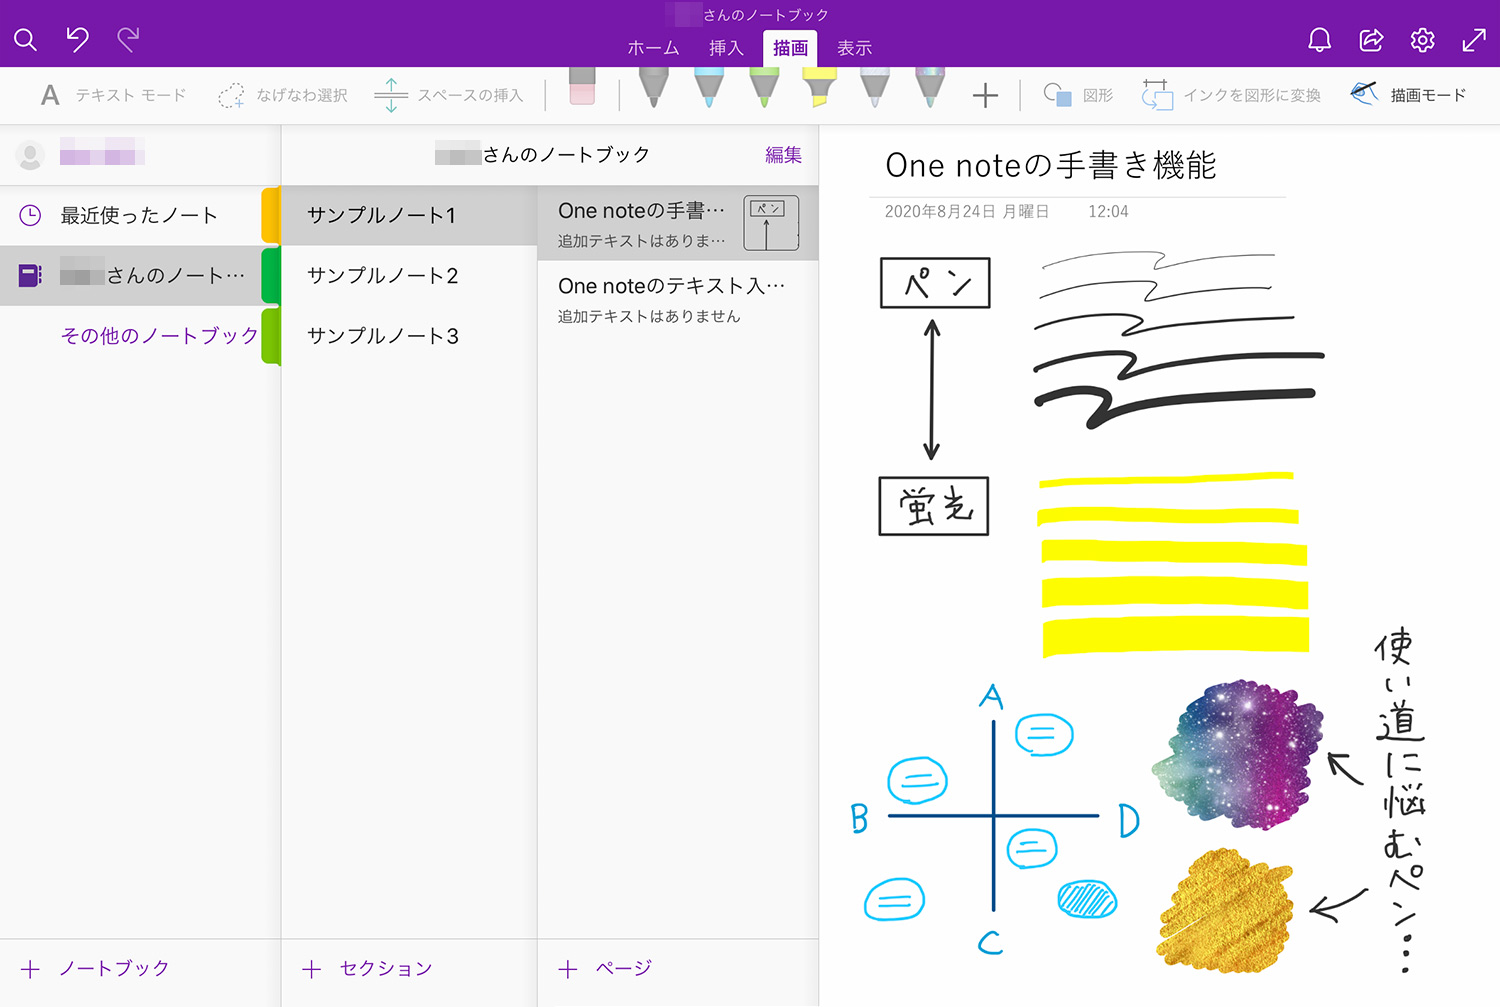1500x1007 pixels.
Task: Open page One noteのテキスト入…
Action: 678,299
